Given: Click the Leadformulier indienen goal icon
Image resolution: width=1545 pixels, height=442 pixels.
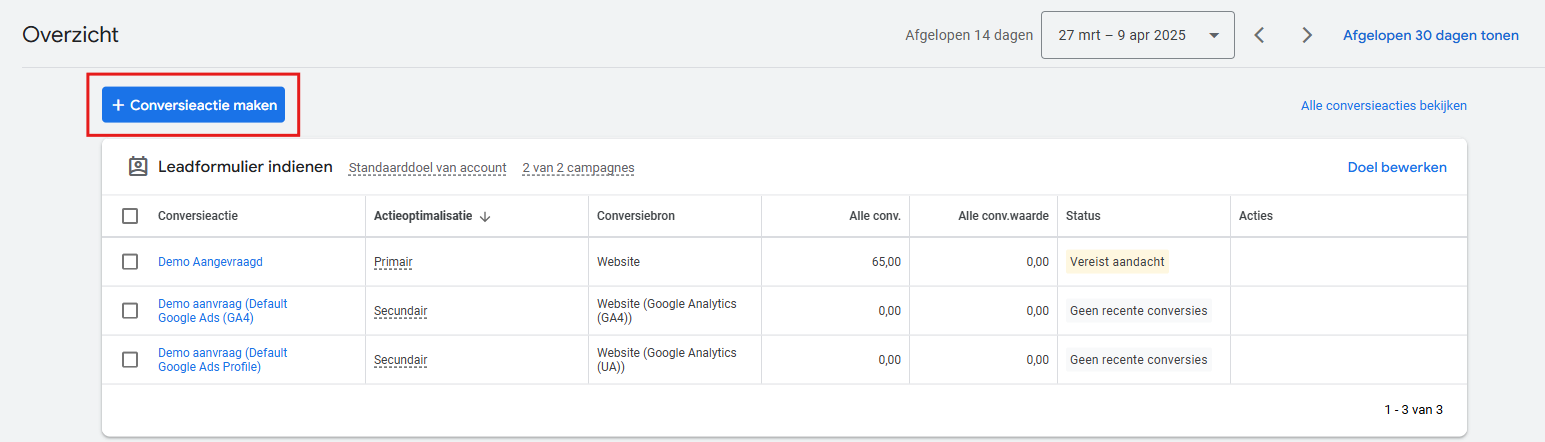Looking at the screenshot, I should [x=138, y=167].
